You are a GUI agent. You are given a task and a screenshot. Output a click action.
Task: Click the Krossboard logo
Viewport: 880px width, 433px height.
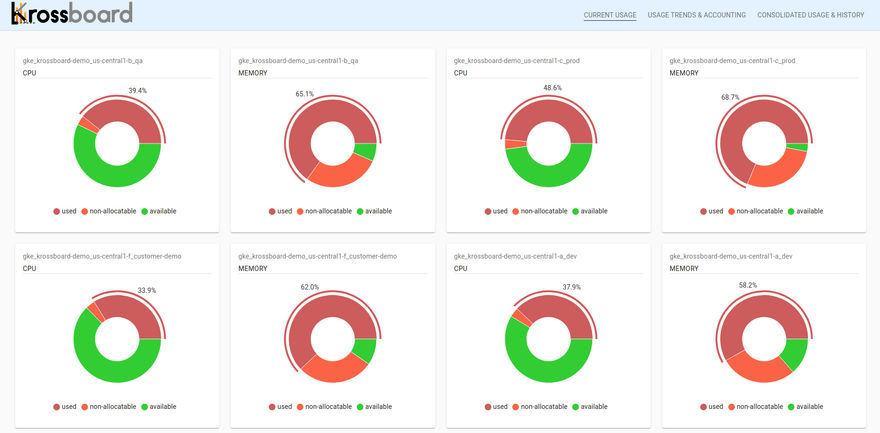click(72, 14)
